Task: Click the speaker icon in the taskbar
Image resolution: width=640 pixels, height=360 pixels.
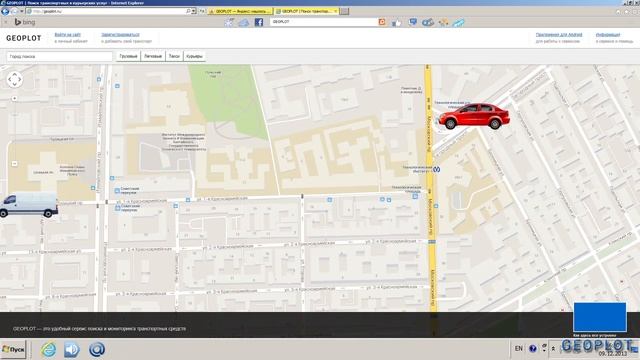Action: pyautogui.click(x=72, y=349)
